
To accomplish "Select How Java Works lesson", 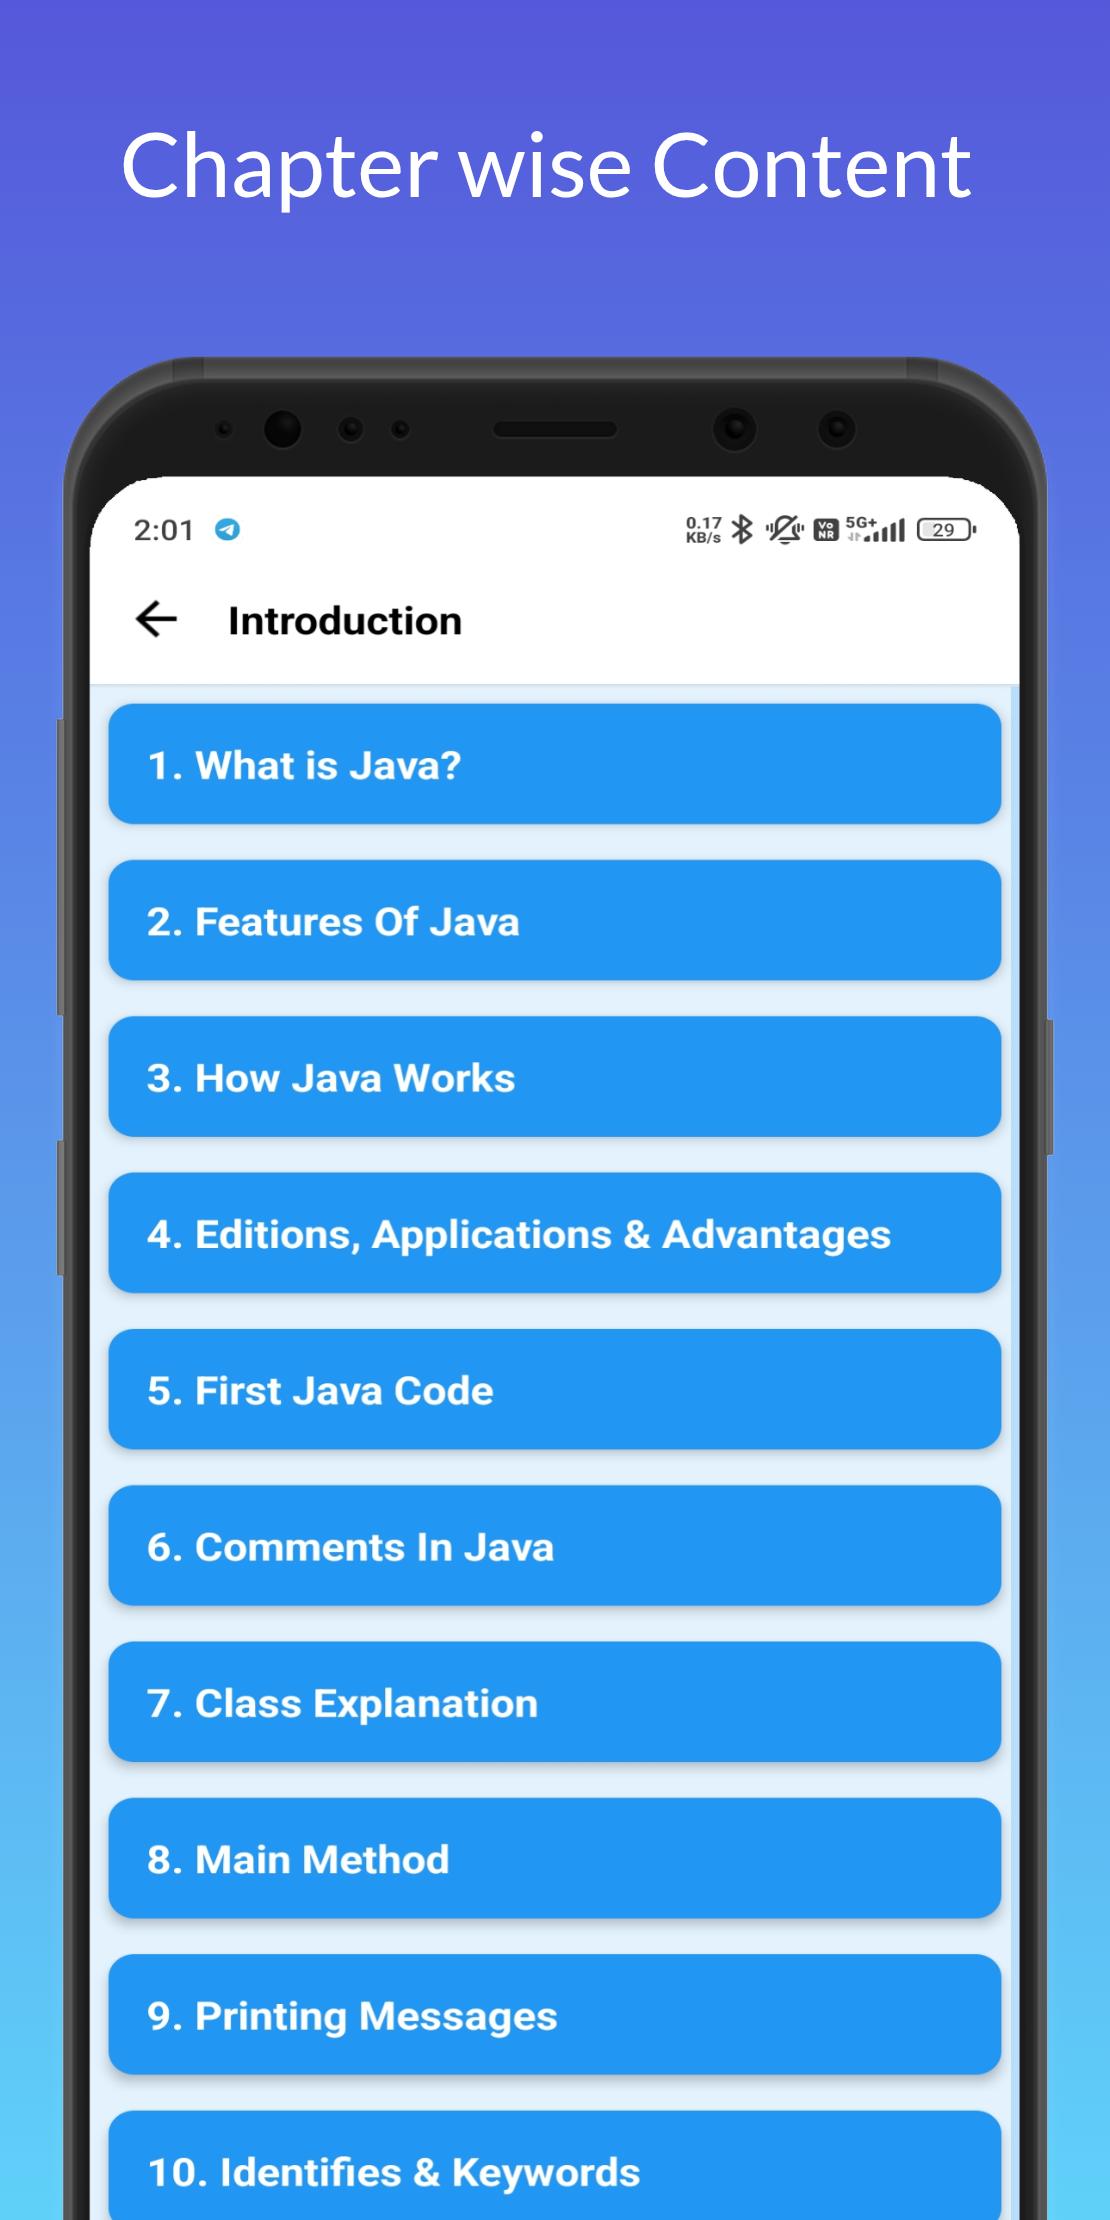I will pyautogui.click(x=554, y=1077).
